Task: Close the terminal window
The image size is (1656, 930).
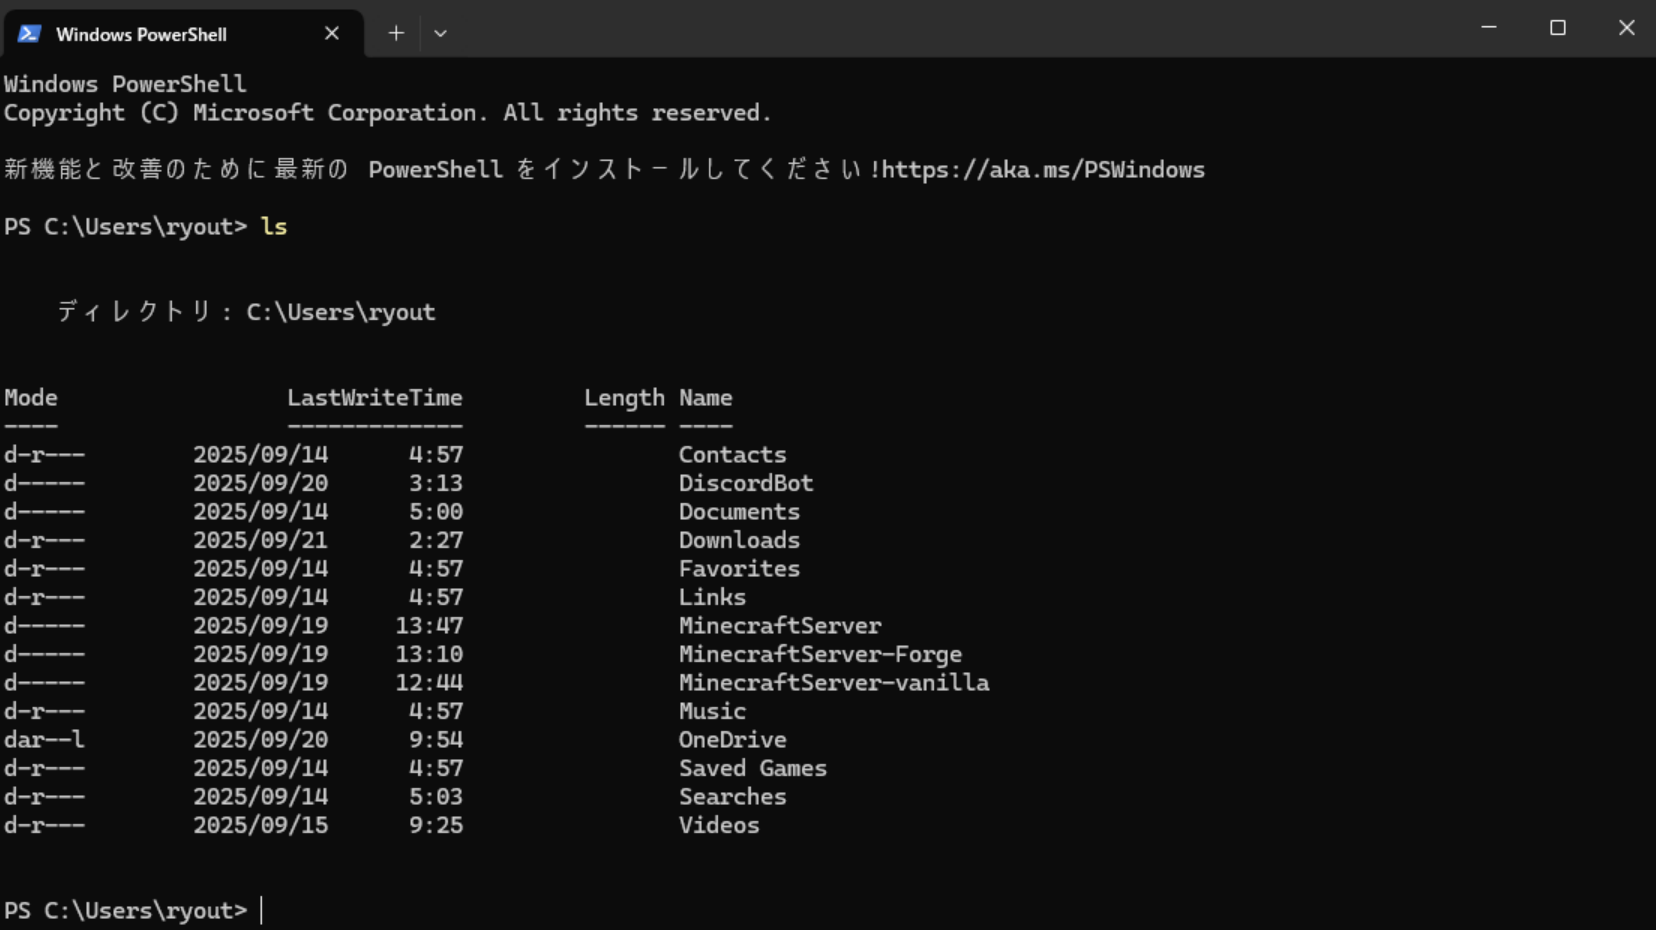Action: pos(1626,28)
